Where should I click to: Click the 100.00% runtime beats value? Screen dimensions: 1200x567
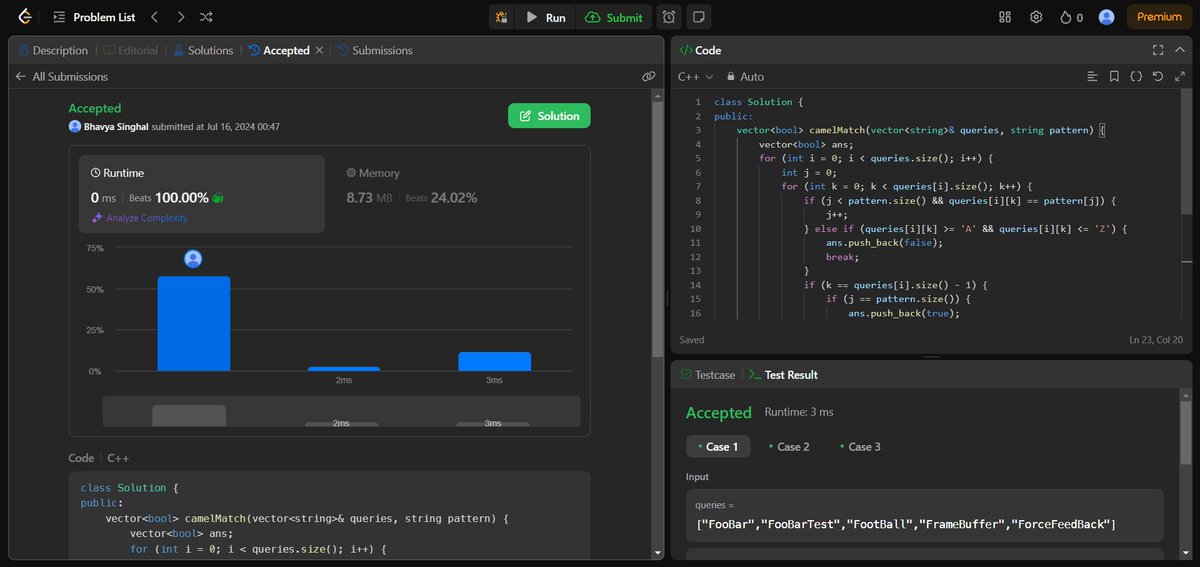[181, 198]
